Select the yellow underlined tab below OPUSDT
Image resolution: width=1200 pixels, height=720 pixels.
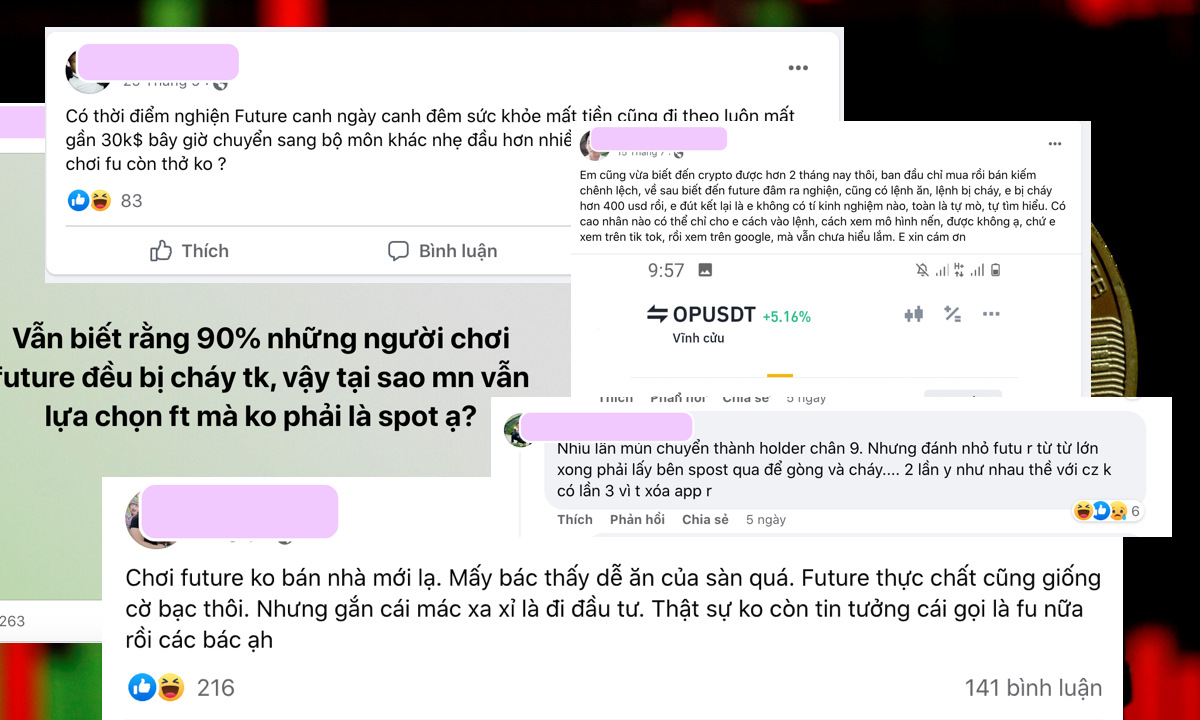(x=779, y=377)
